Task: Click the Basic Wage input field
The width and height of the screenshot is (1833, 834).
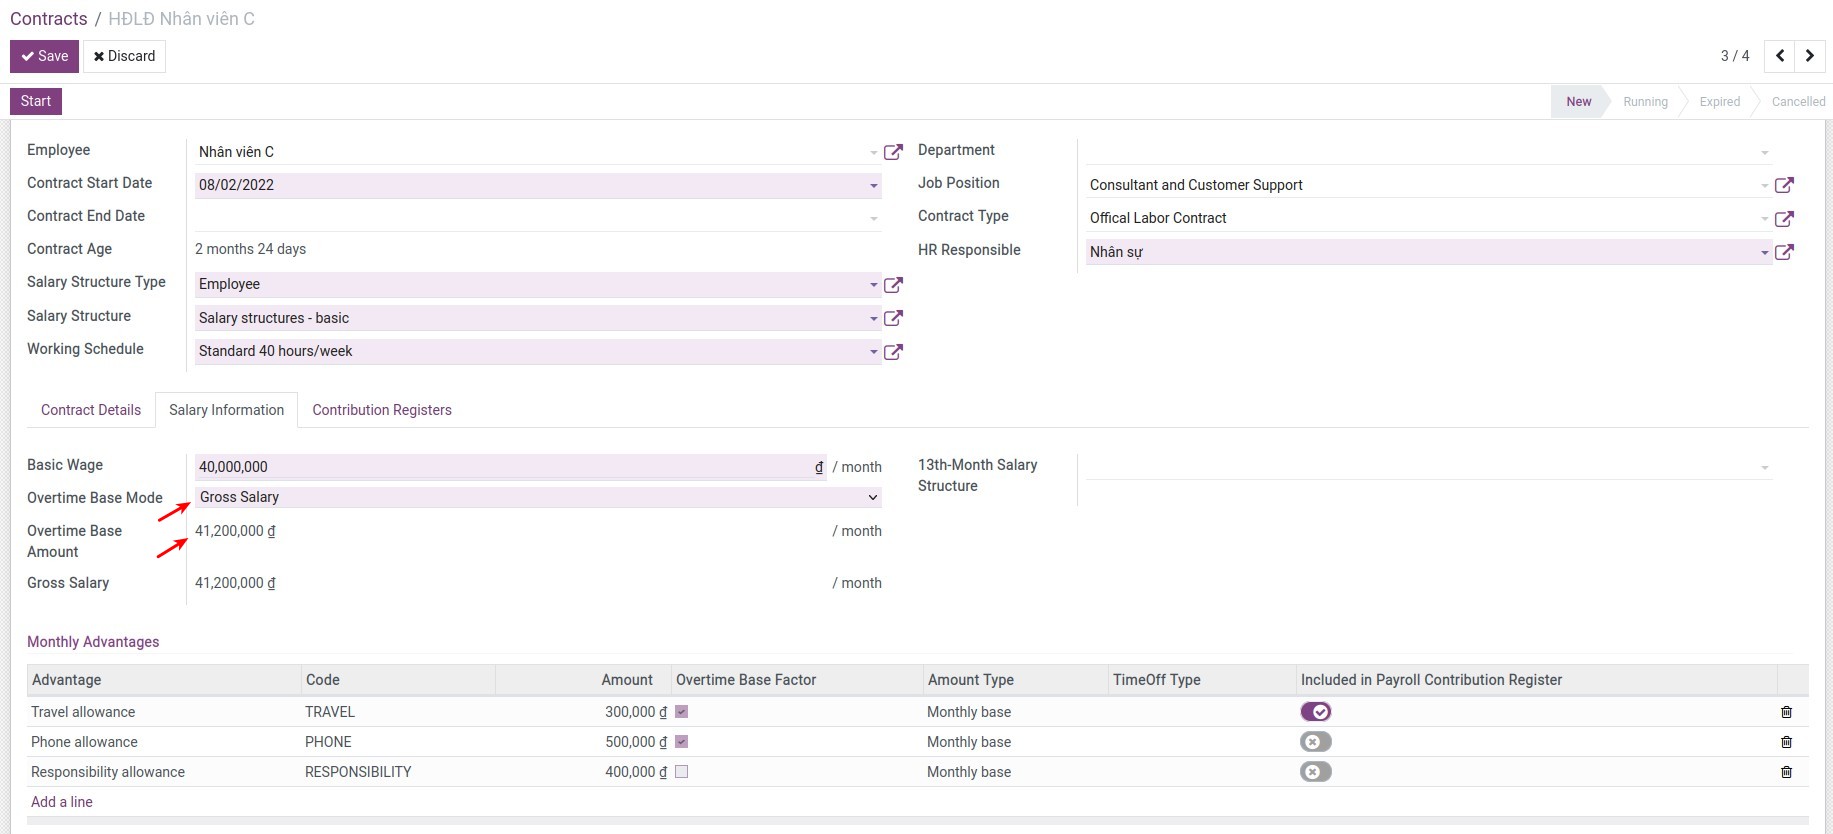Action: click(503, 467)
